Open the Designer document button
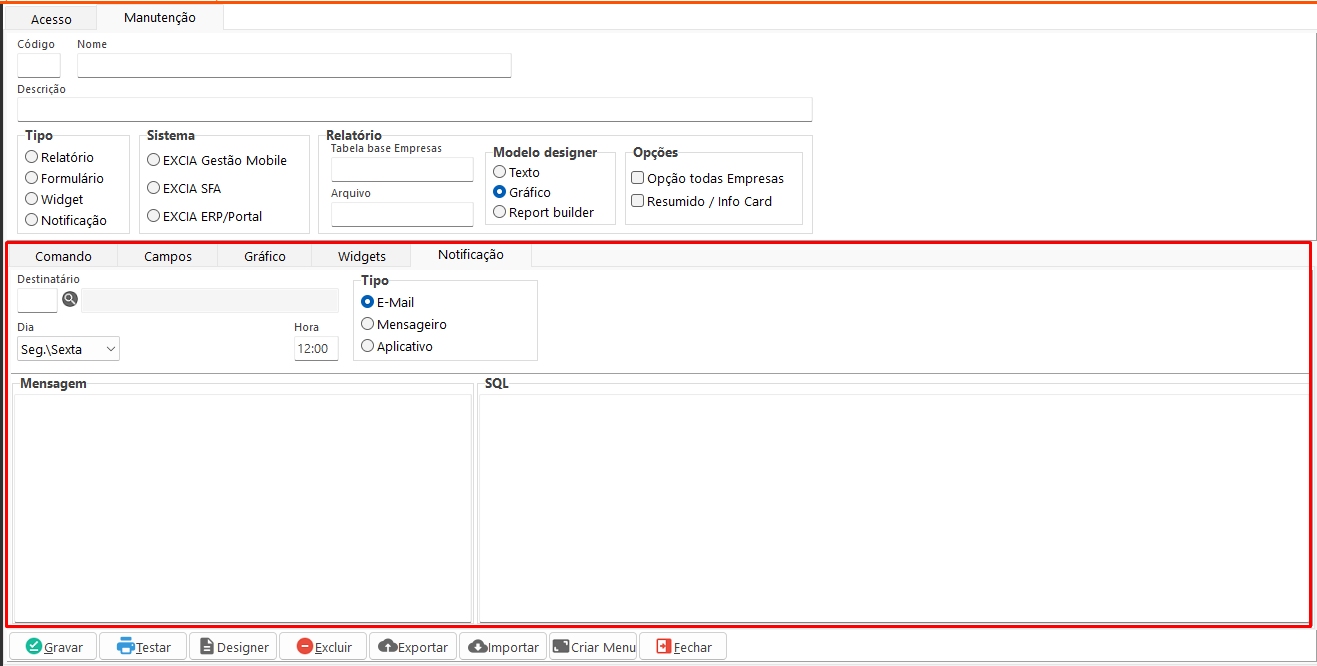The height and width of the screenshot is (666, 1317). coord(233,647)
